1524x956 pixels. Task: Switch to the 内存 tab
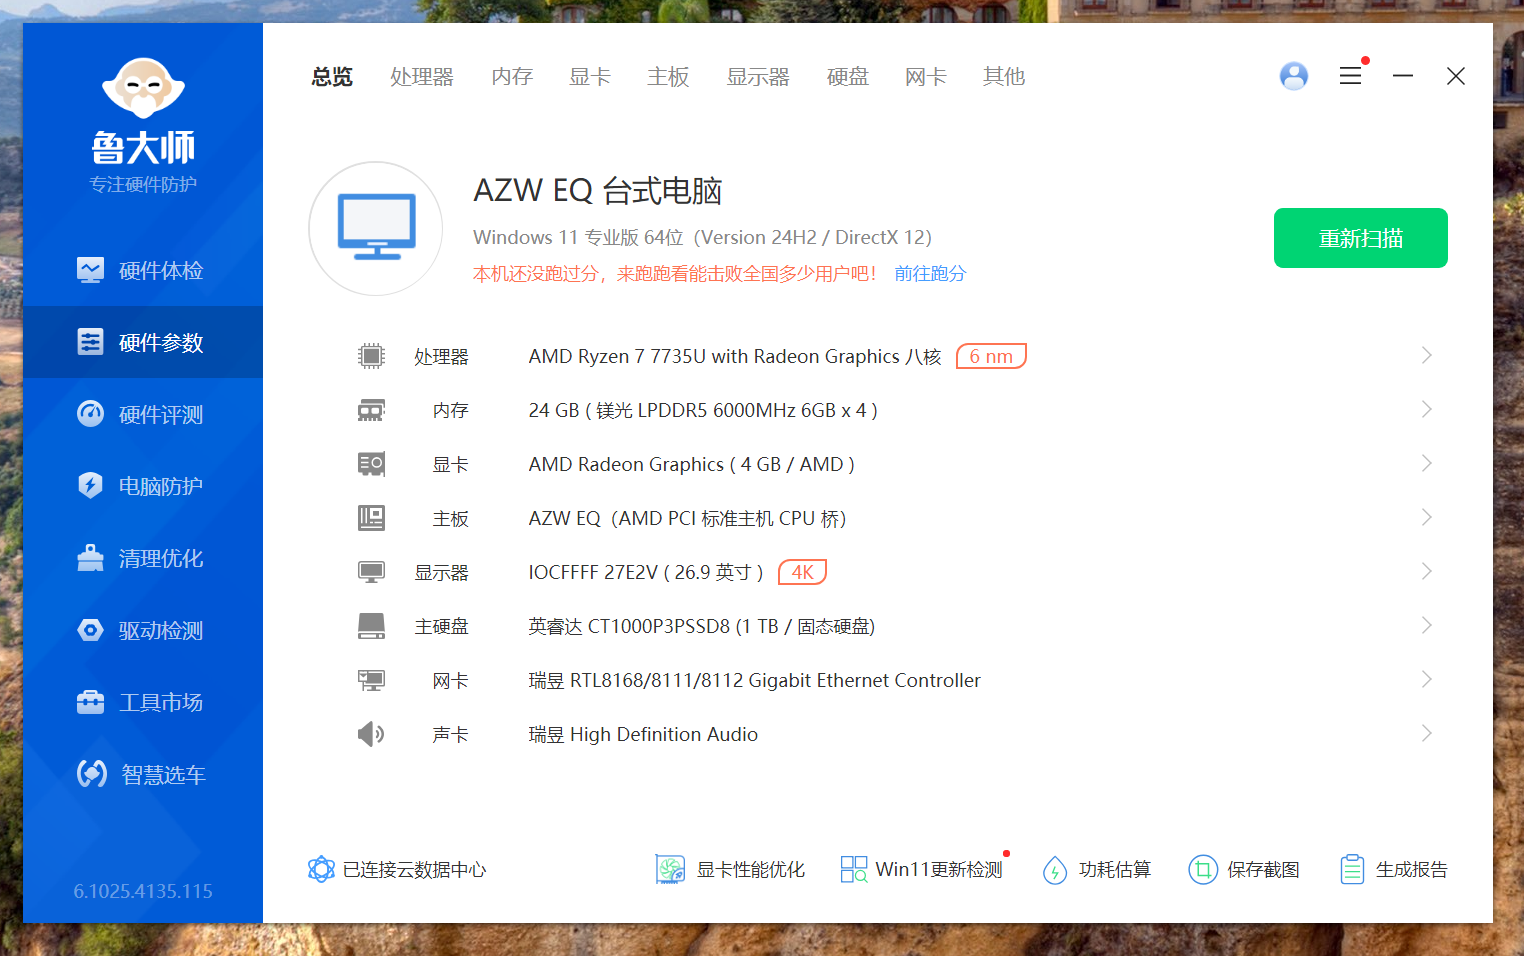point(512,77)
